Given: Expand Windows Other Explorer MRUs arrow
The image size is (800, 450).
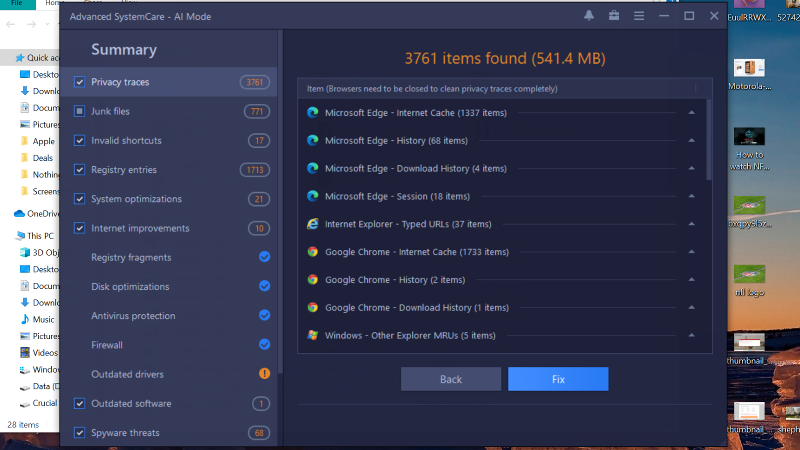Looking at the screenshot, I should [x=691, y=335].
